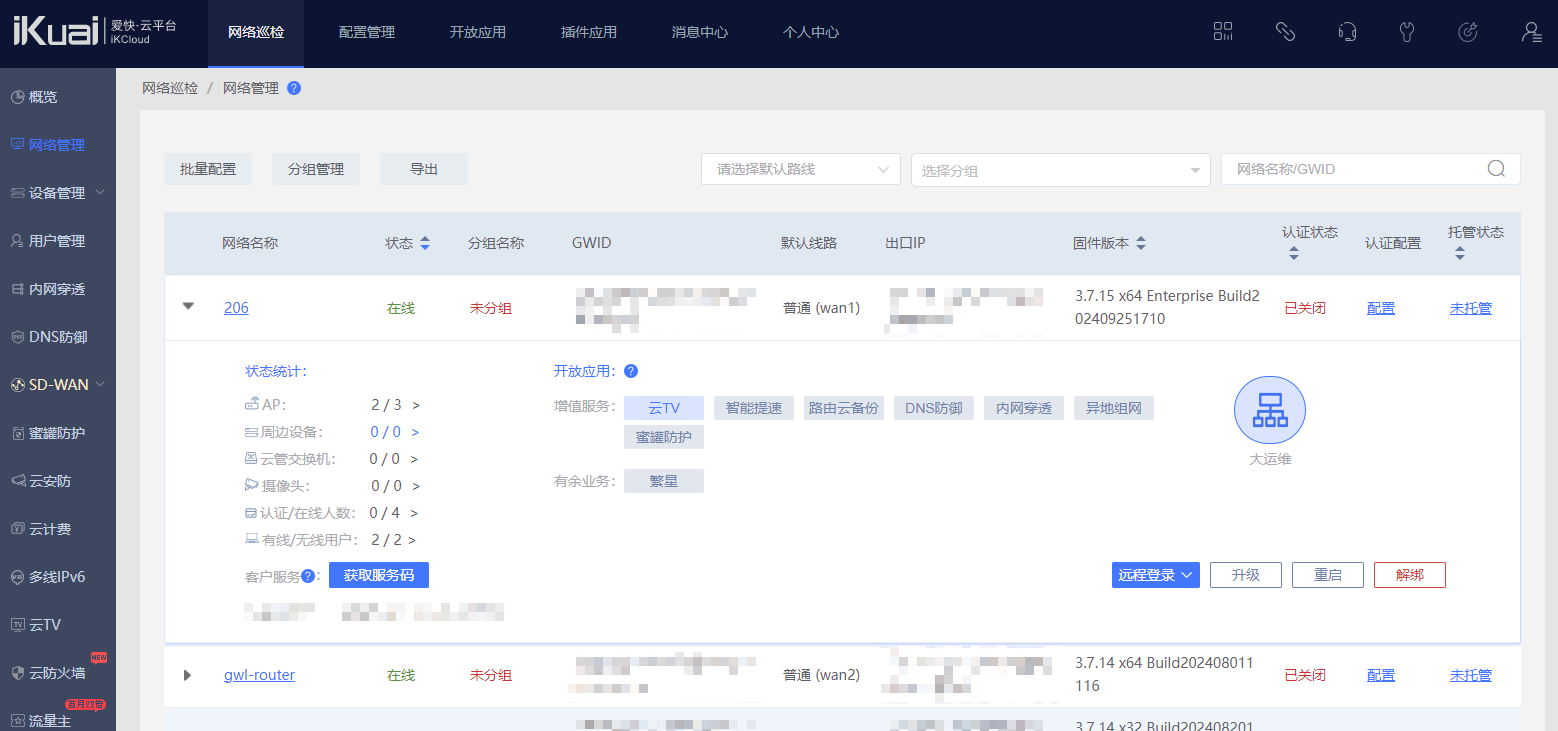Viewport: 1558px width, 731px height.
Task: Click the link chain icon in header
Action: click(x=1285, y=32)
